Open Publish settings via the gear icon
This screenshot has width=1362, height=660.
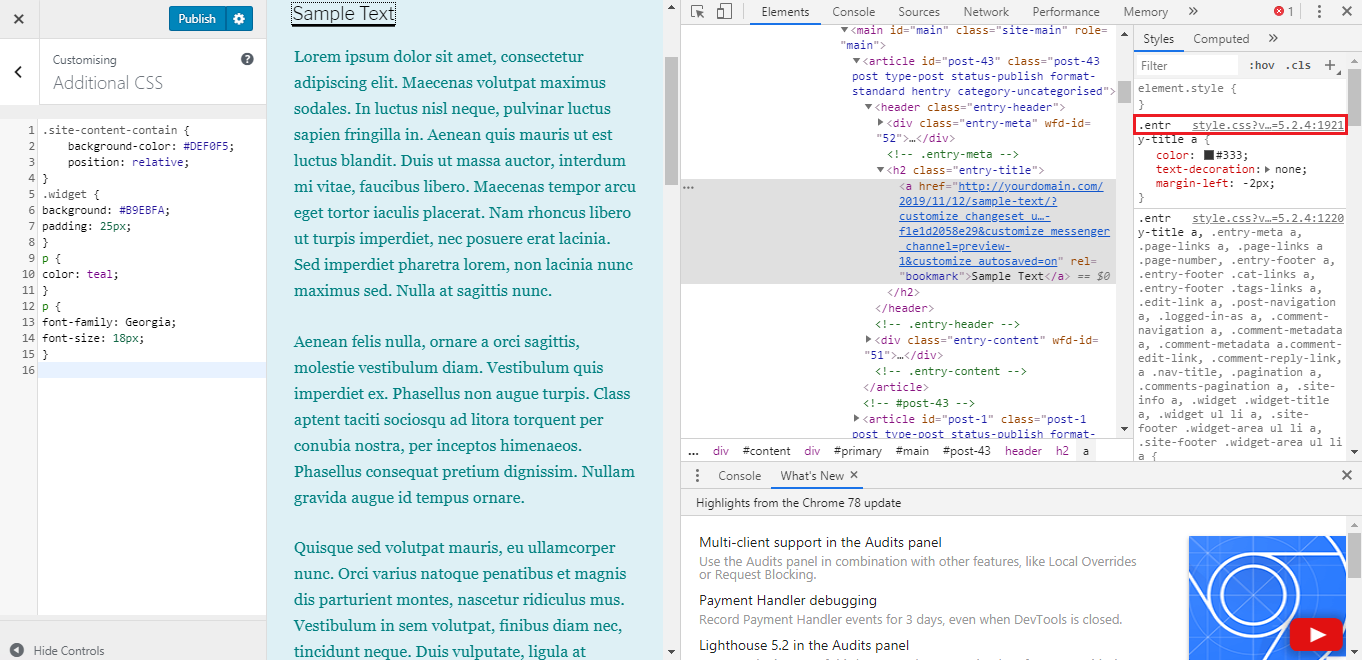pos(239,17)
